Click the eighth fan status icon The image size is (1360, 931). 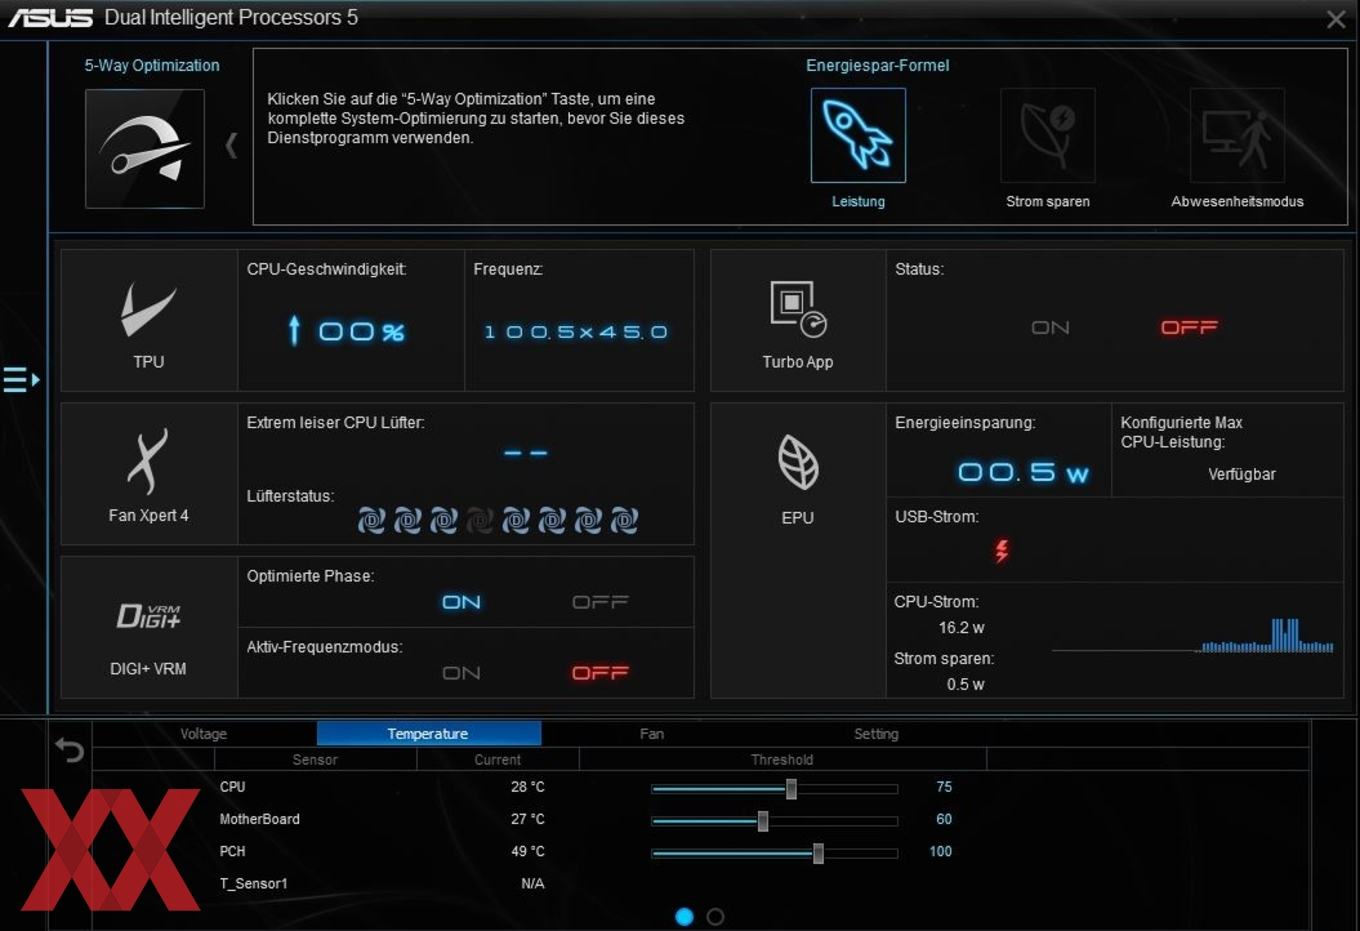click(624, 520)
